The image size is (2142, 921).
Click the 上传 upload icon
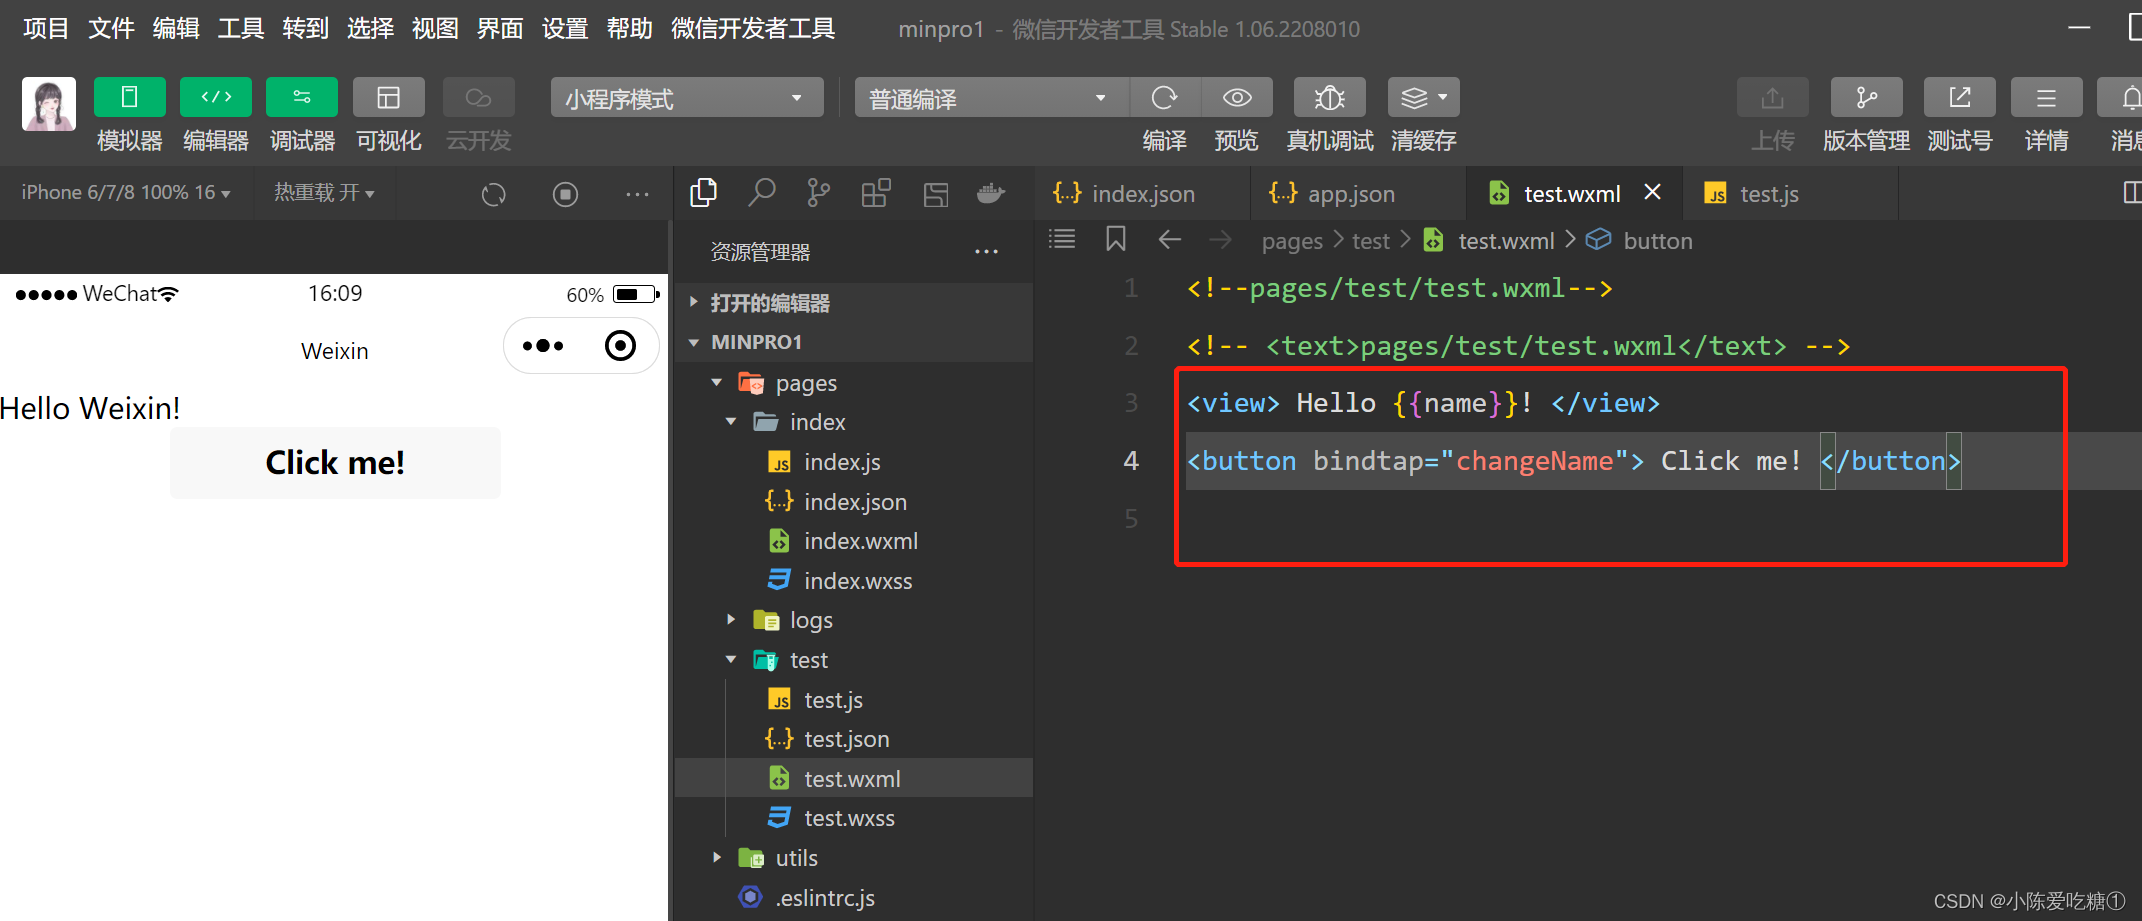click(1772, 97)
